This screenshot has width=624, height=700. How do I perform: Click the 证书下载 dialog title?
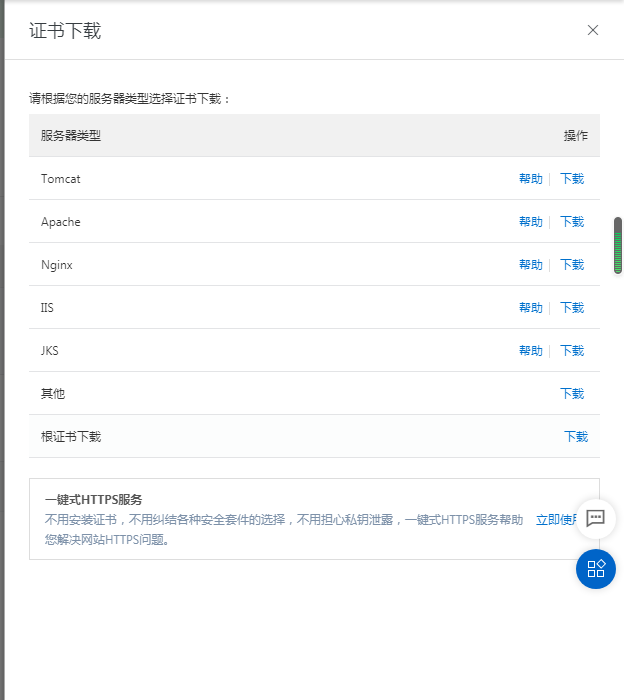click(65, 31)
